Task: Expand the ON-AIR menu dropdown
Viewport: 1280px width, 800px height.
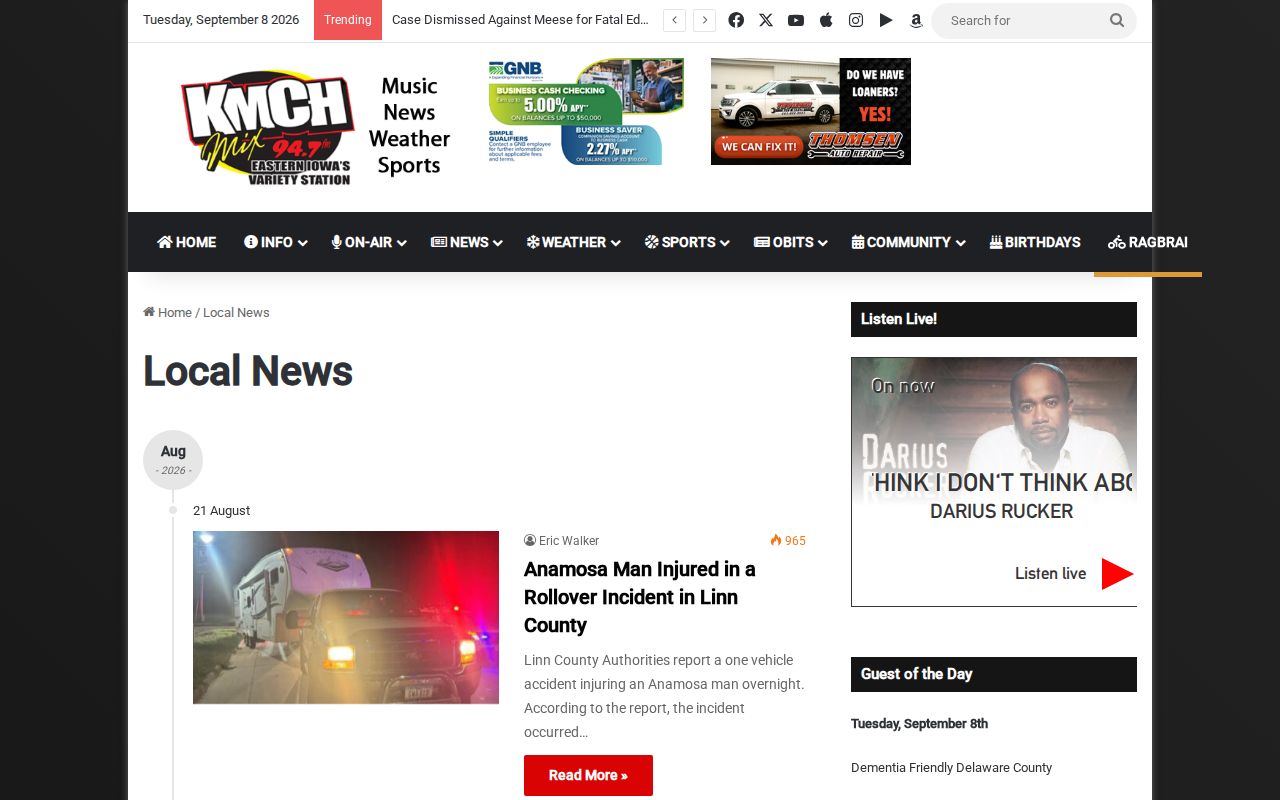Action: pyautogui.click(x=369, y=242)
